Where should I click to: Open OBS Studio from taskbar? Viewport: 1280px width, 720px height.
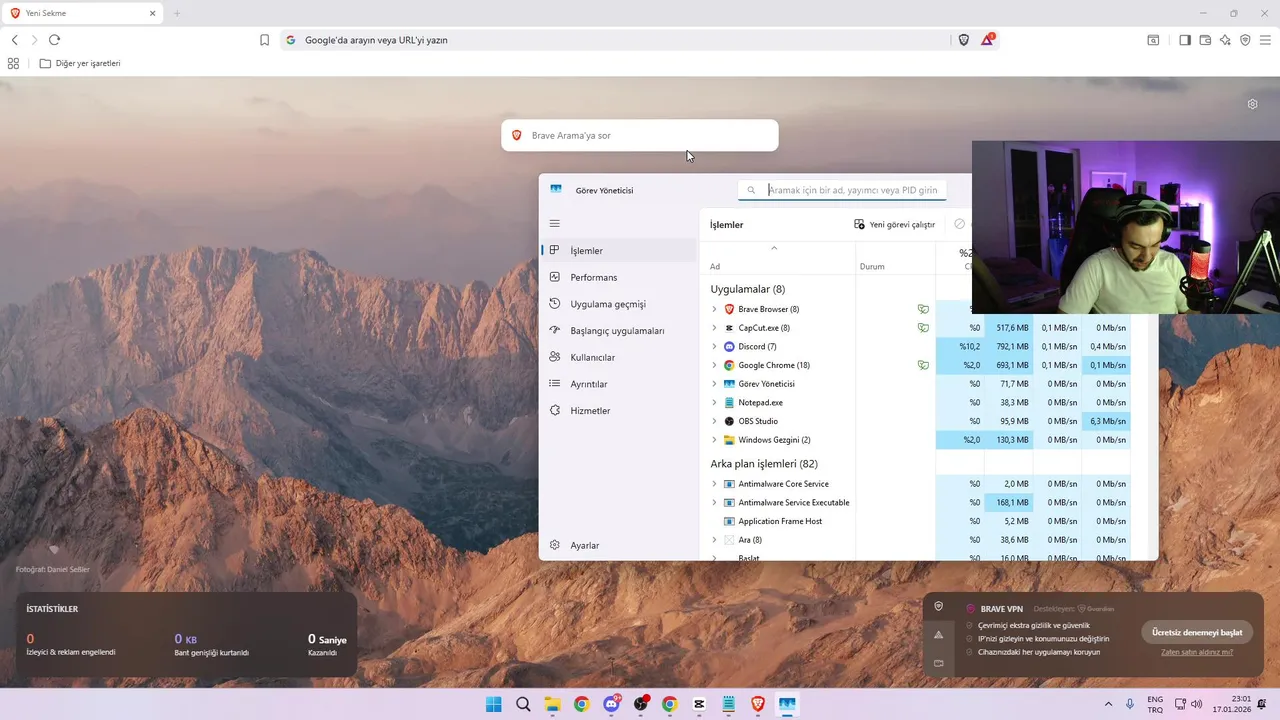coord(640,704)
